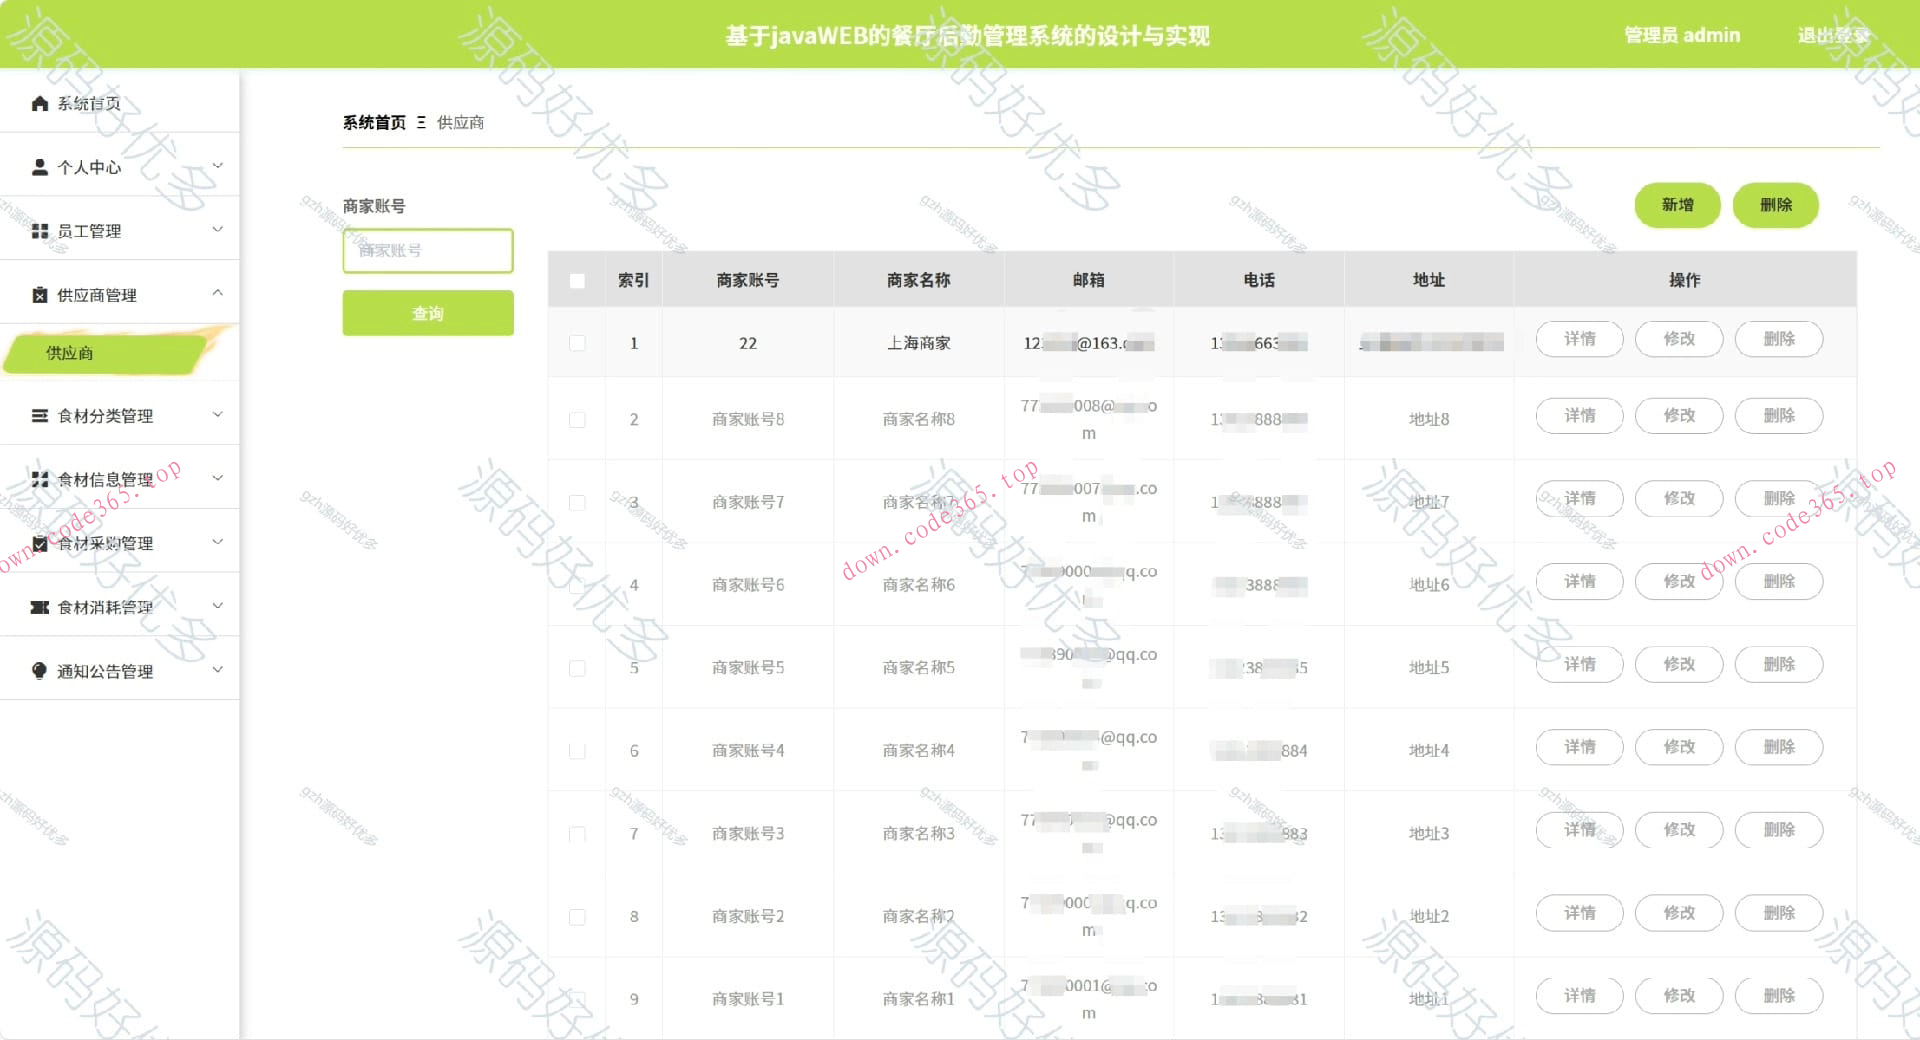
Task: Open 详情 for 商家名称2 row
Action: 1579,913
